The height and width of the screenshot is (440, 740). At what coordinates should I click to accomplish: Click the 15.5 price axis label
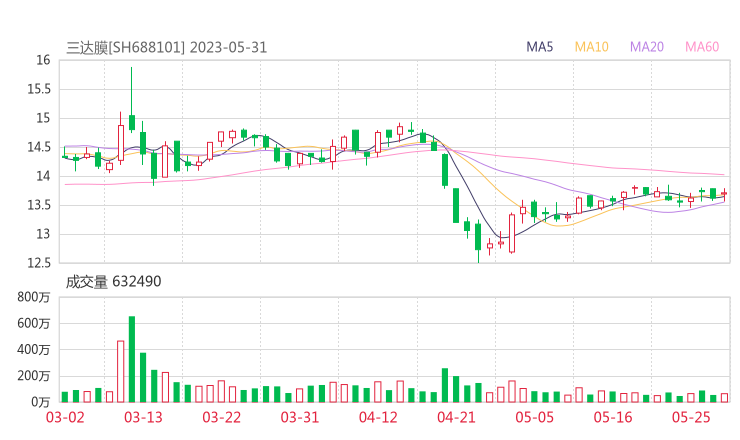(39, 89)
